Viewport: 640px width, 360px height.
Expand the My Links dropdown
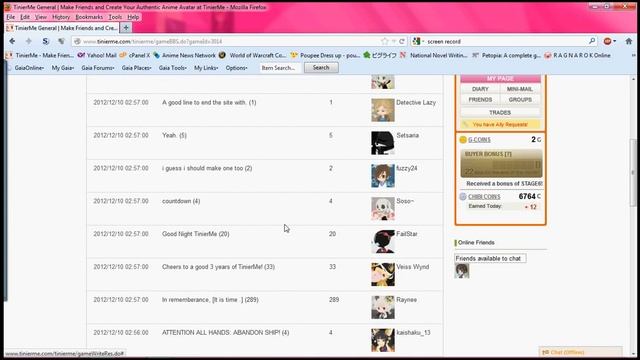pyautogui.click(x=206, y=68)
